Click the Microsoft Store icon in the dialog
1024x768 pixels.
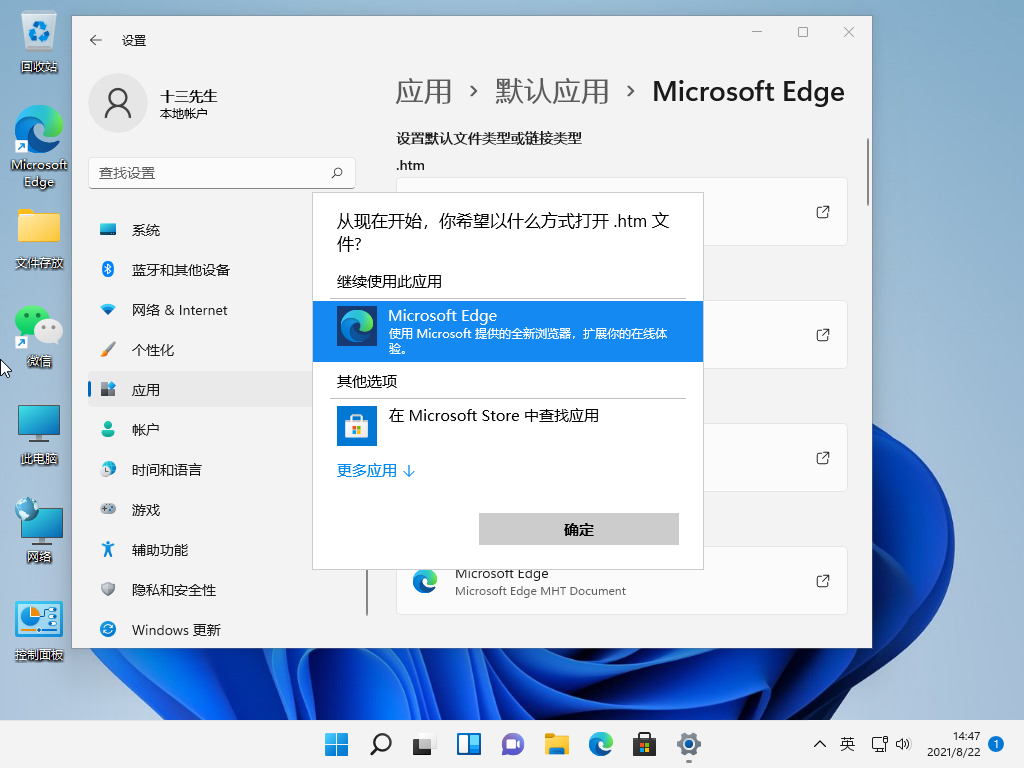[x=356, y=425]
